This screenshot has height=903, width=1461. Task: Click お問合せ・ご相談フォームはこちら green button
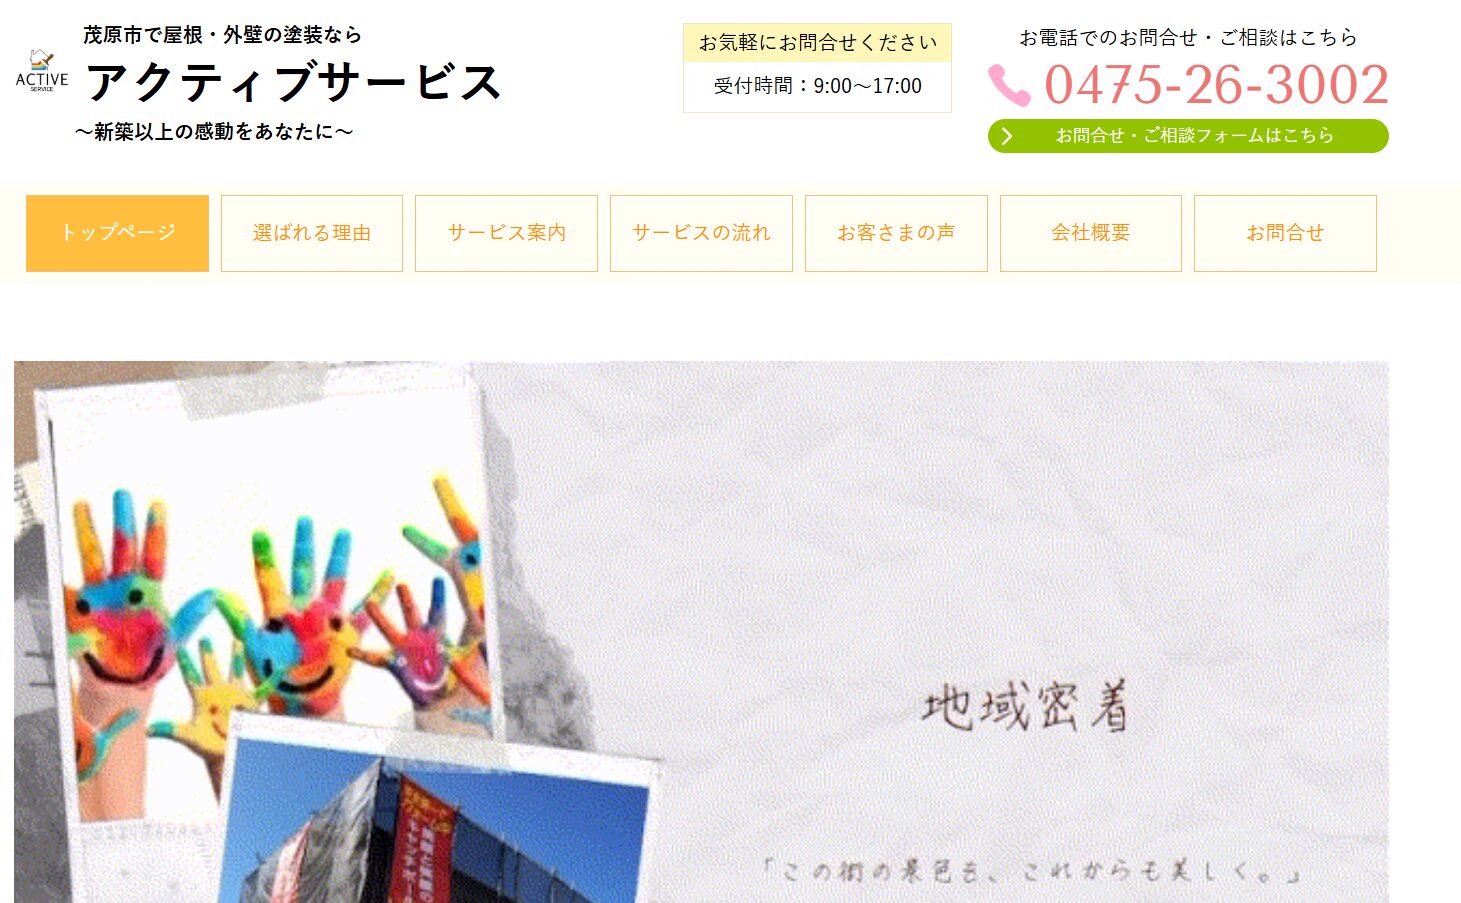pos(1188,136)
